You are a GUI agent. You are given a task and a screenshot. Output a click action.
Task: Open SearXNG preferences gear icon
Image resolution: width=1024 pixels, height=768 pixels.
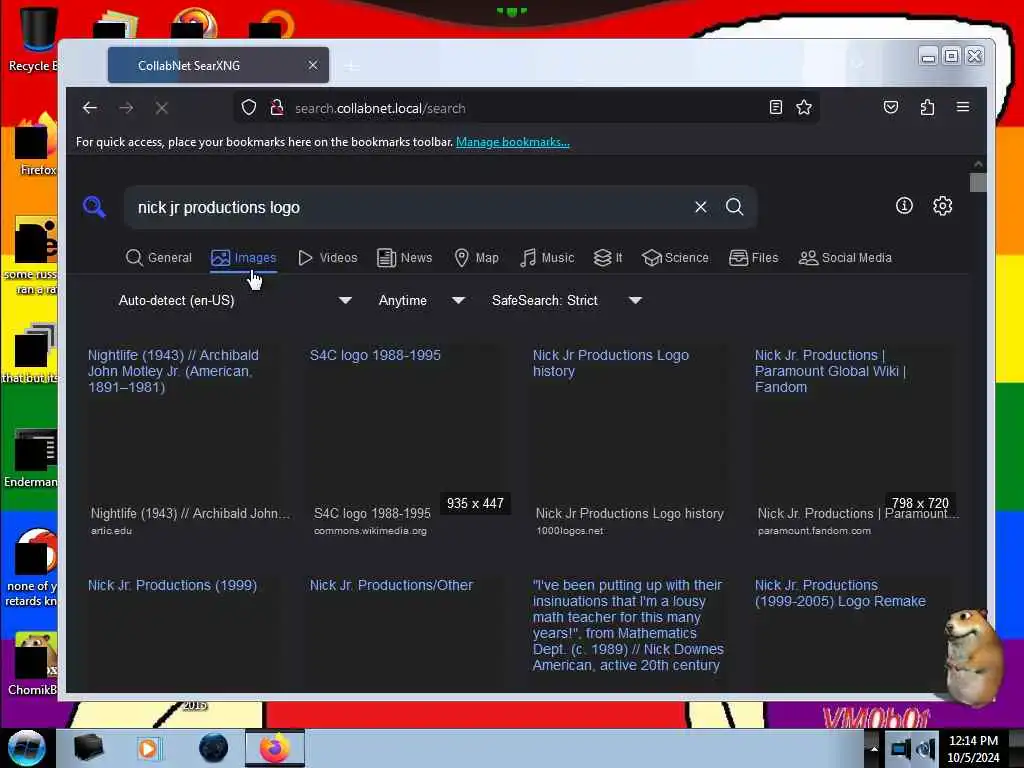click(x=942, y=206)
